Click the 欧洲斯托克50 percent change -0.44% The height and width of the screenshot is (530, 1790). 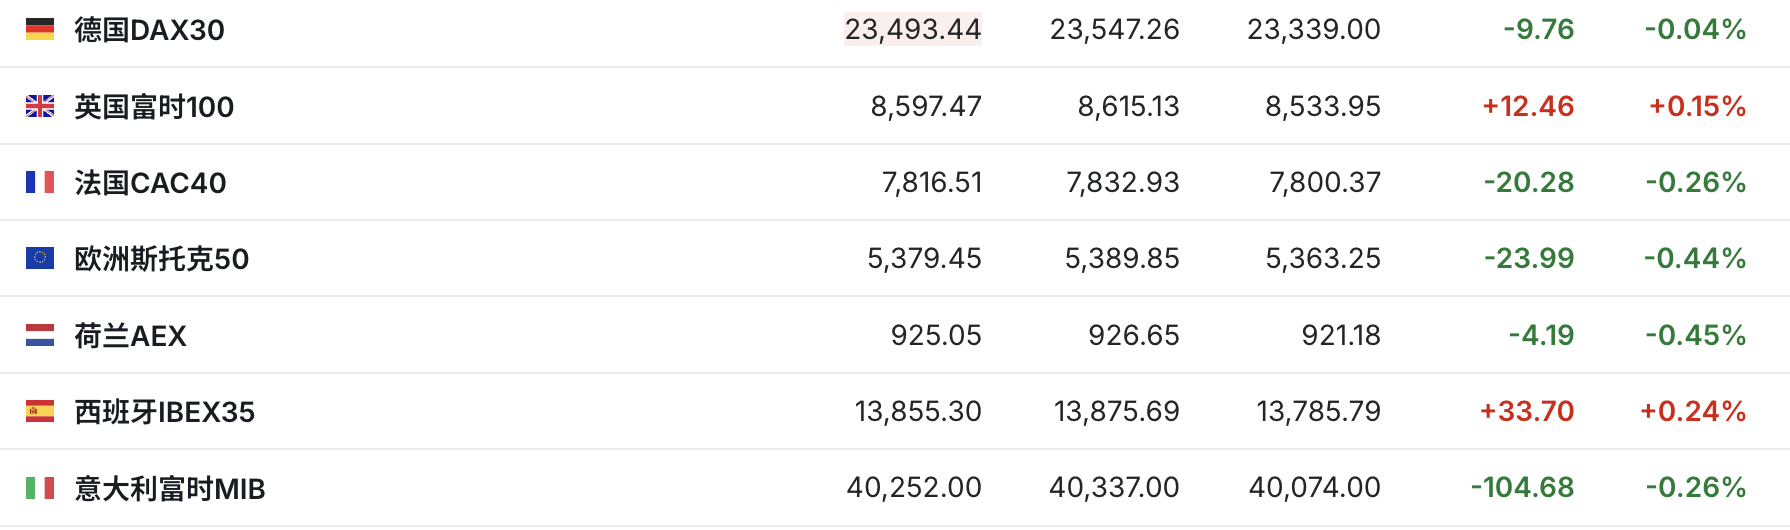click(1695, 258)
